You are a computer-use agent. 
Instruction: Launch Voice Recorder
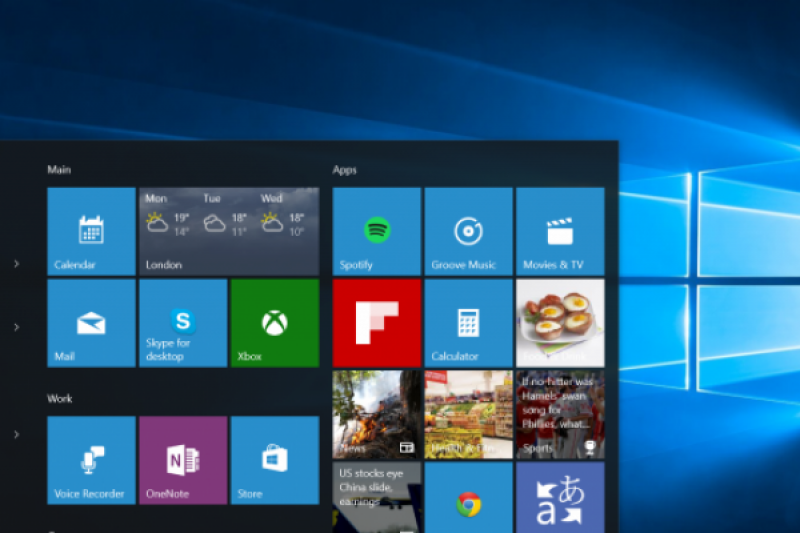(x=91, y=460)
